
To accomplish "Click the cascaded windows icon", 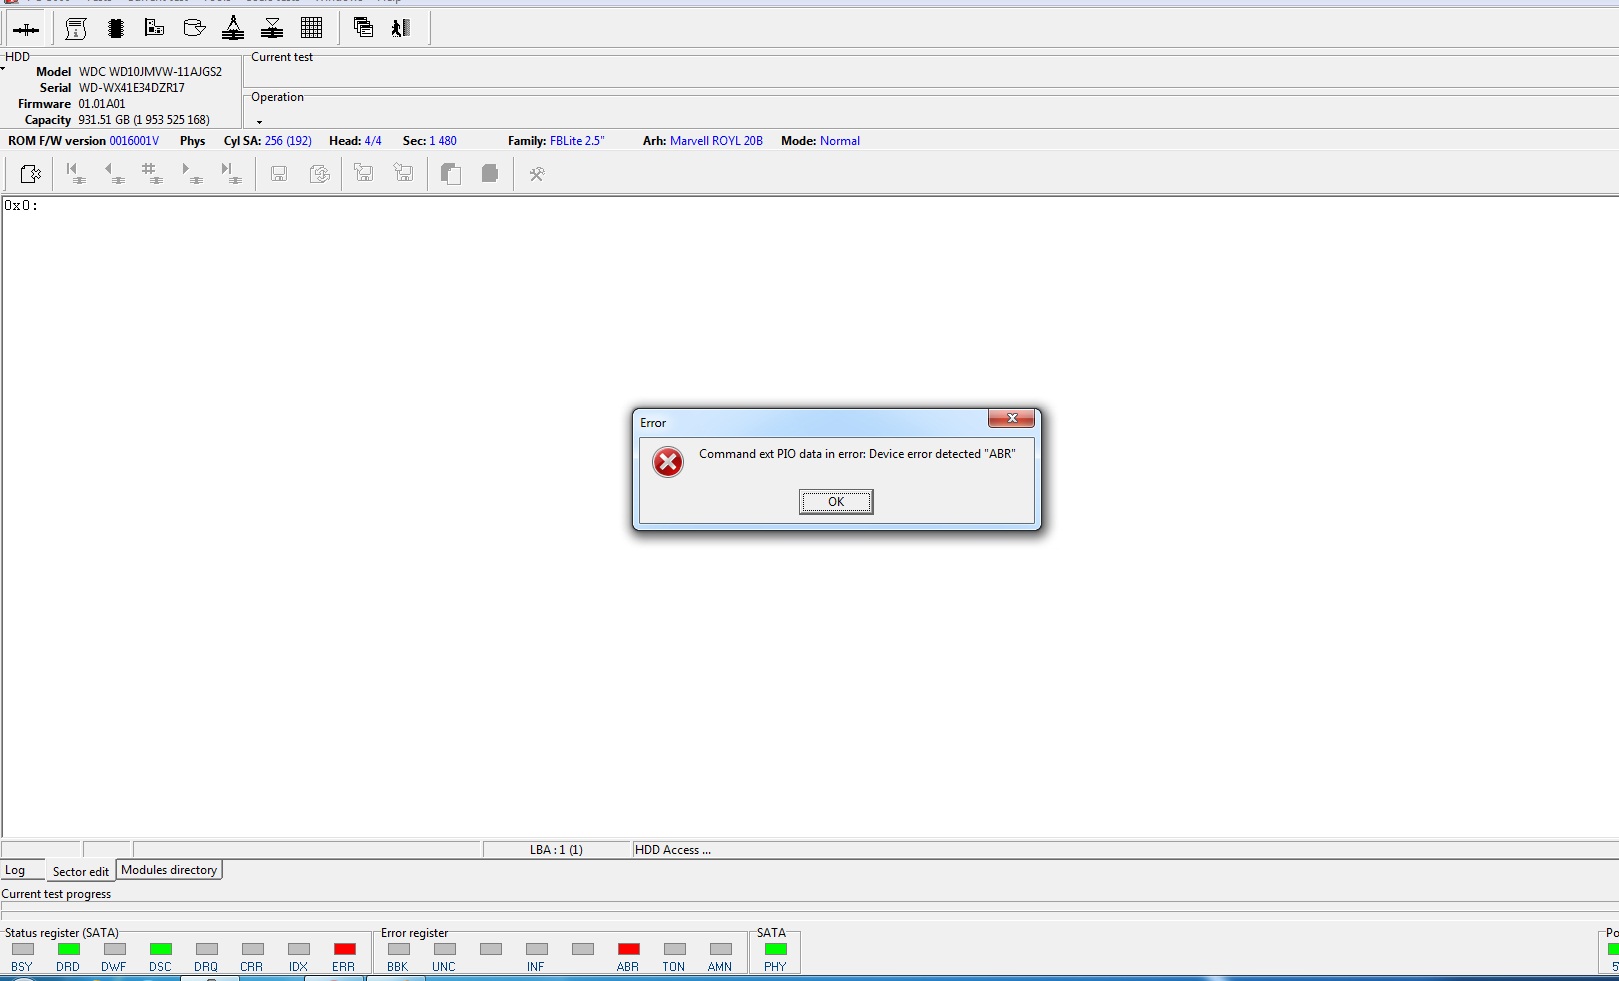I will (x=363, y=29).
